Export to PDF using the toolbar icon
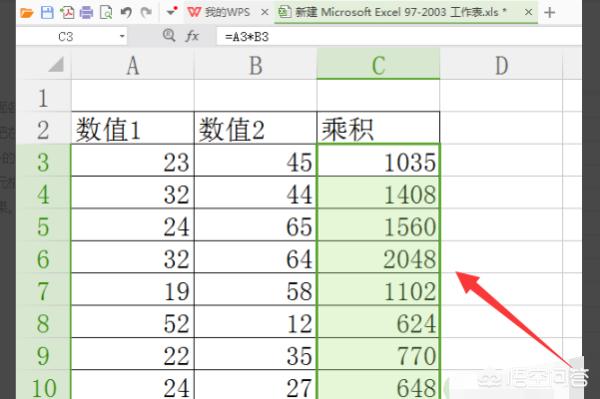 pos(67,13)
